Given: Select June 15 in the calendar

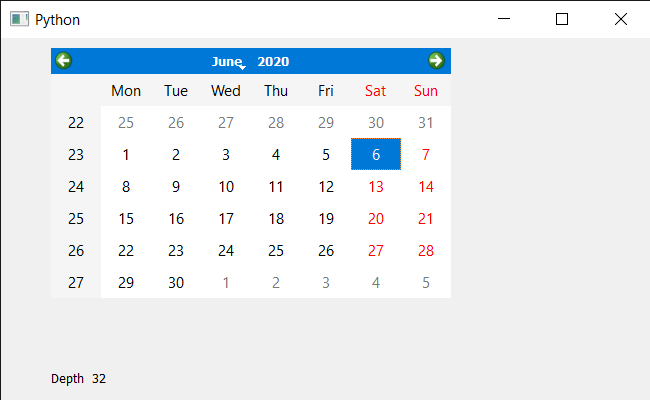Looking at the screenshot, I should click(x=126, y=218).
